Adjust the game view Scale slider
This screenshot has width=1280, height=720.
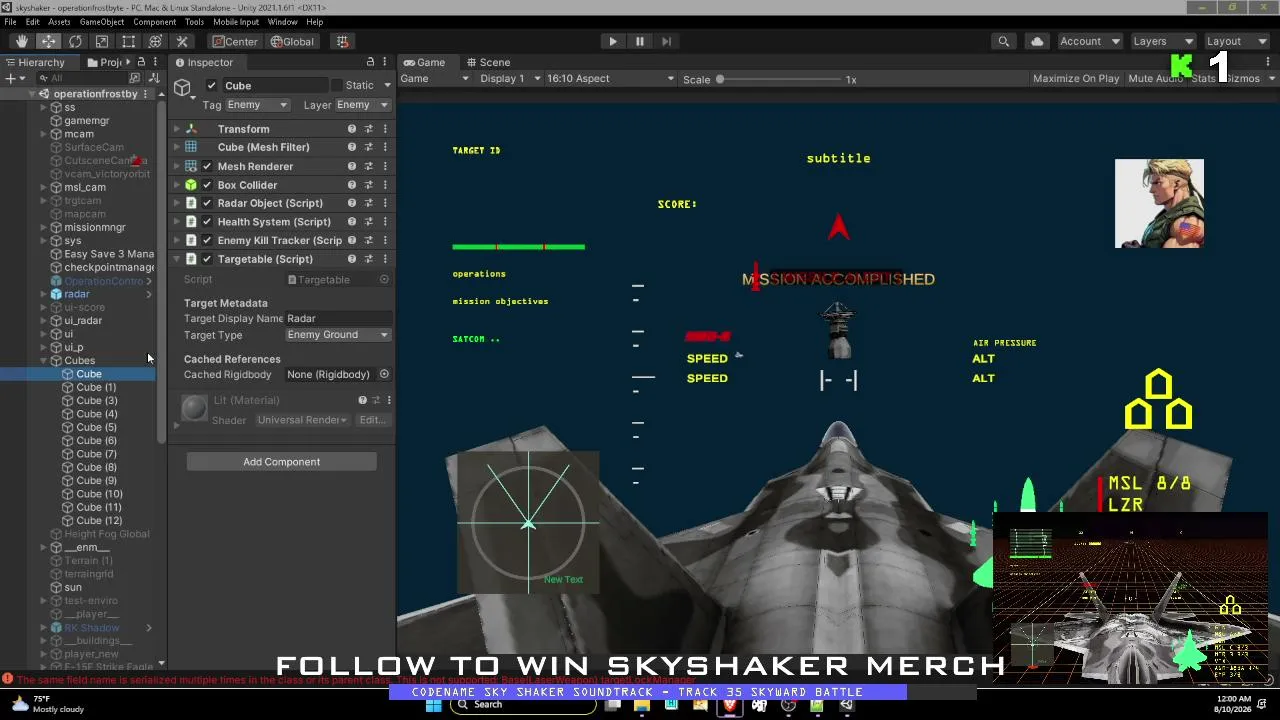pos(778,79)
